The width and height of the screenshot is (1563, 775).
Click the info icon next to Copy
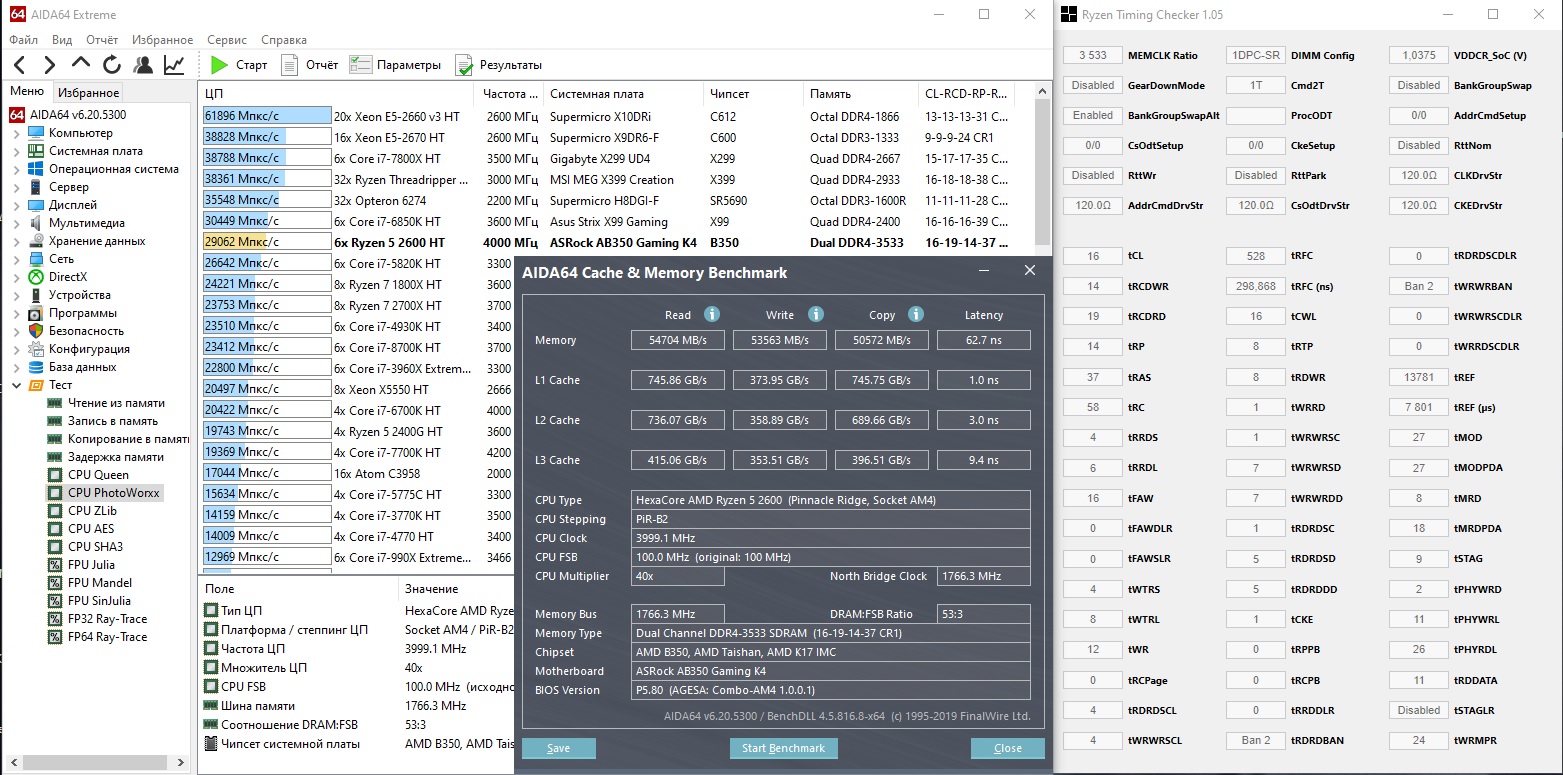click(916, 314)
